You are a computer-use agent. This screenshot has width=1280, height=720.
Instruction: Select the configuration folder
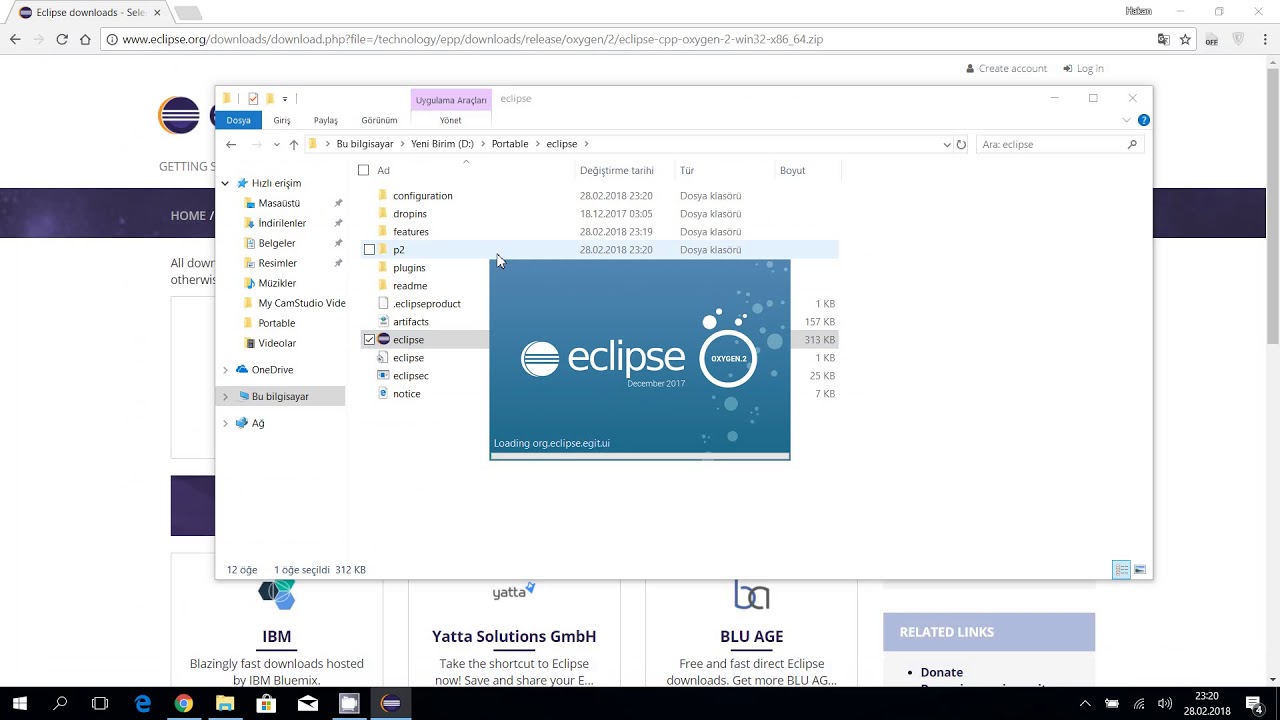(x=423, y=196)
